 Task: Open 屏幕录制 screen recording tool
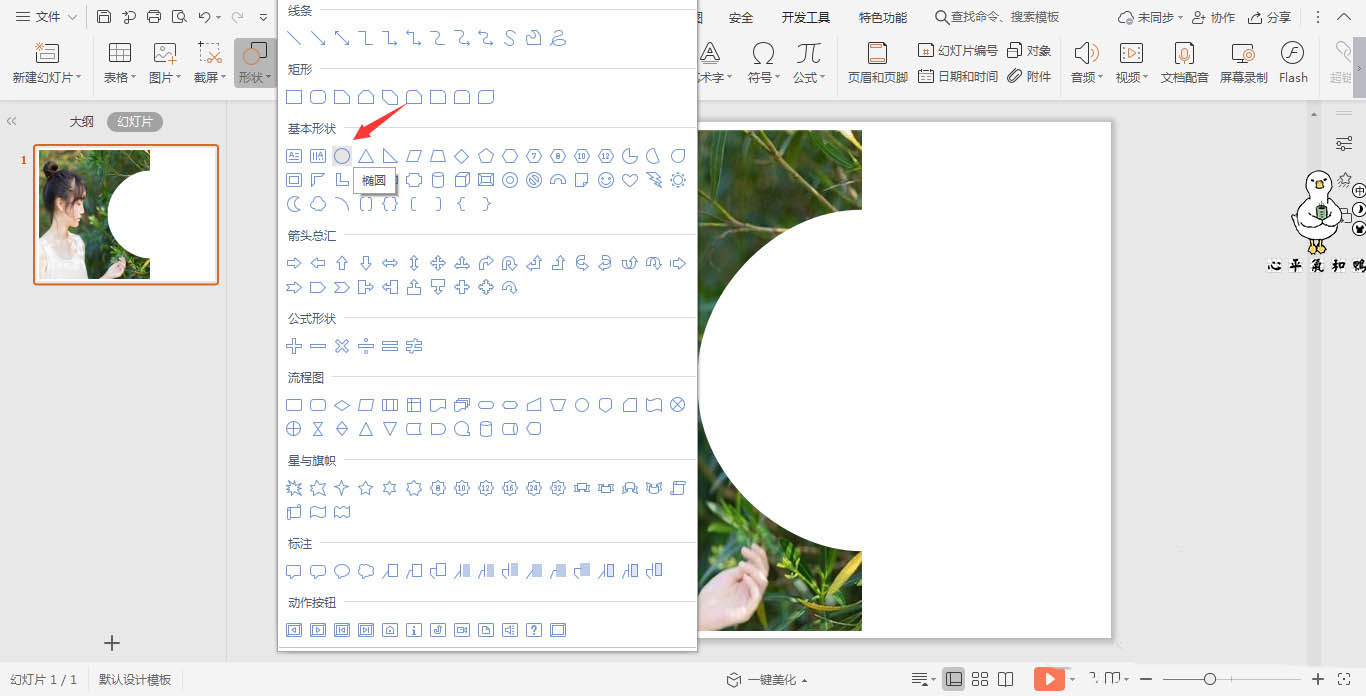(1243, 62)
